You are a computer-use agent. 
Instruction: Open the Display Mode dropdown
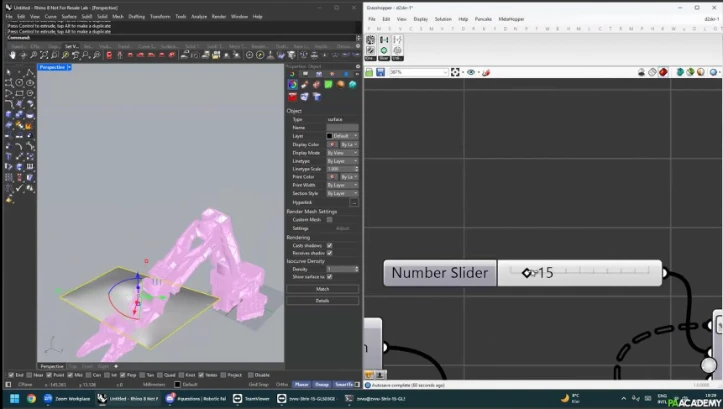(342, 152)
